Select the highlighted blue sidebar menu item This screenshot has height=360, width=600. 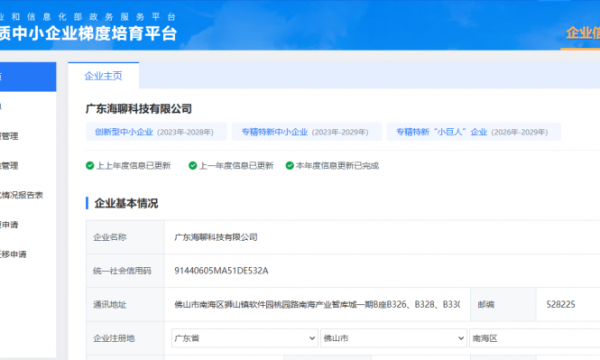point(28,77)
